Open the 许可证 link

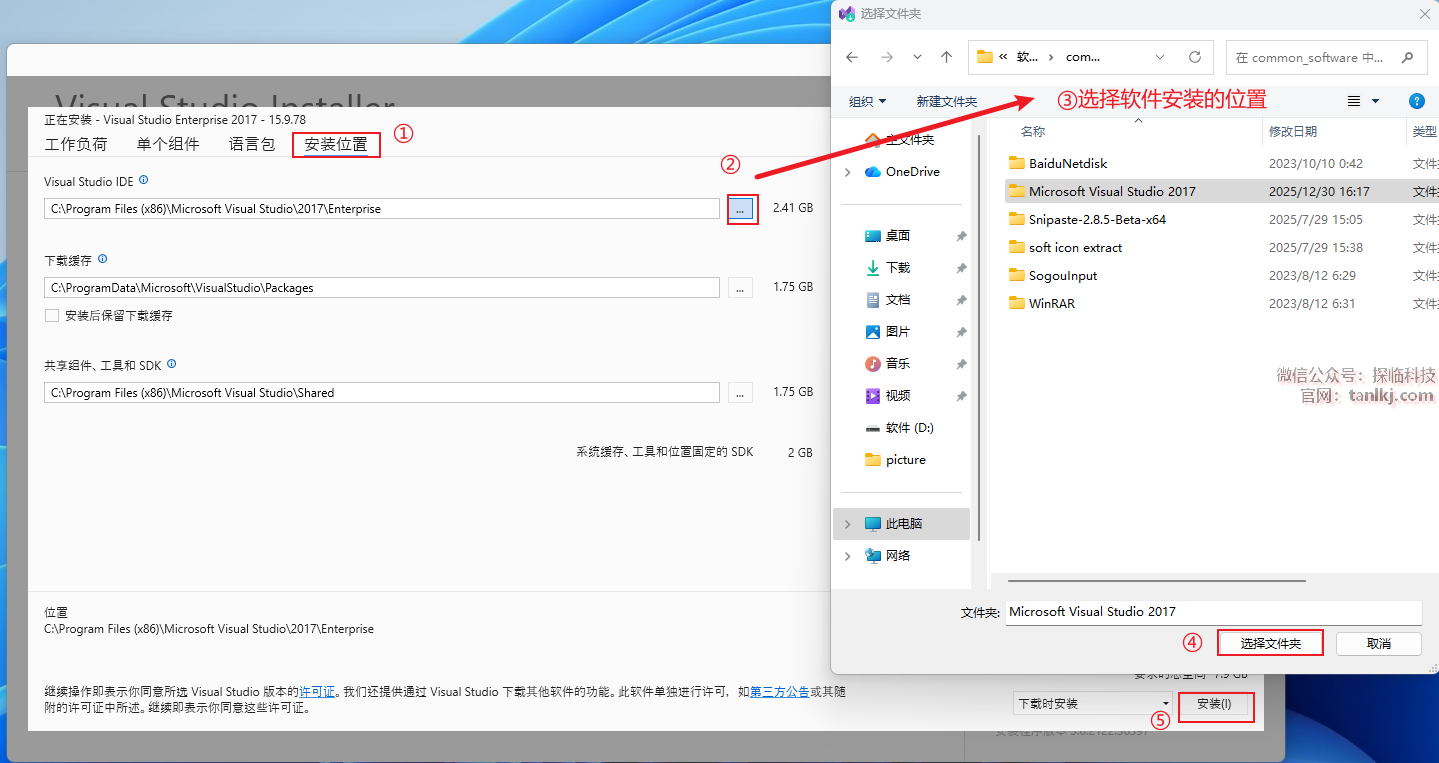pyautogui.click(x=317, y=691)
